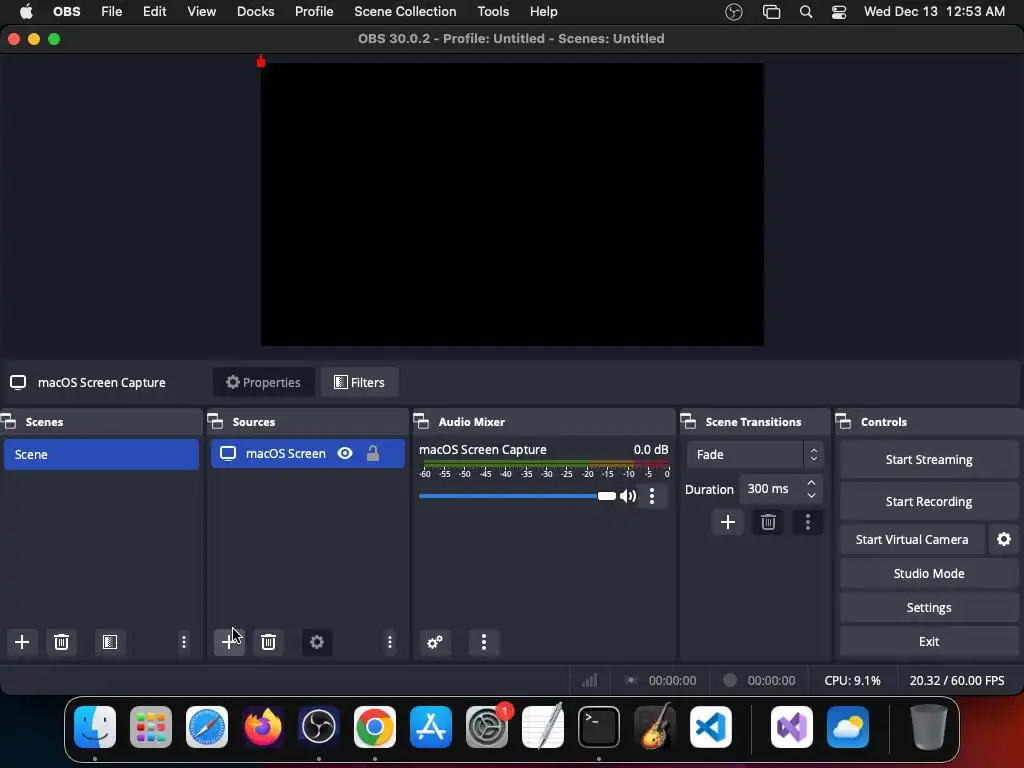Float the Scenes dock panel icon

(x=9, y=421)
